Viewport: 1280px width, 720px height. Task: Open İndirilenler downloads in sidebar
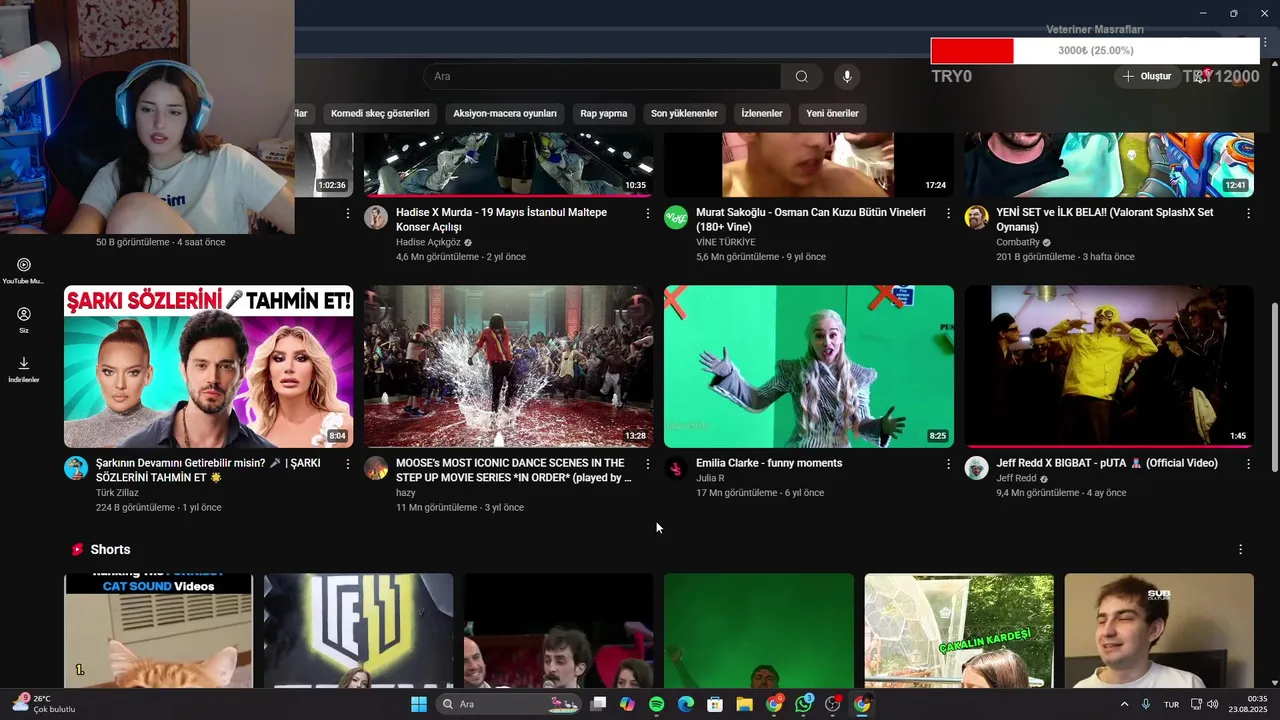pos(24,369)
